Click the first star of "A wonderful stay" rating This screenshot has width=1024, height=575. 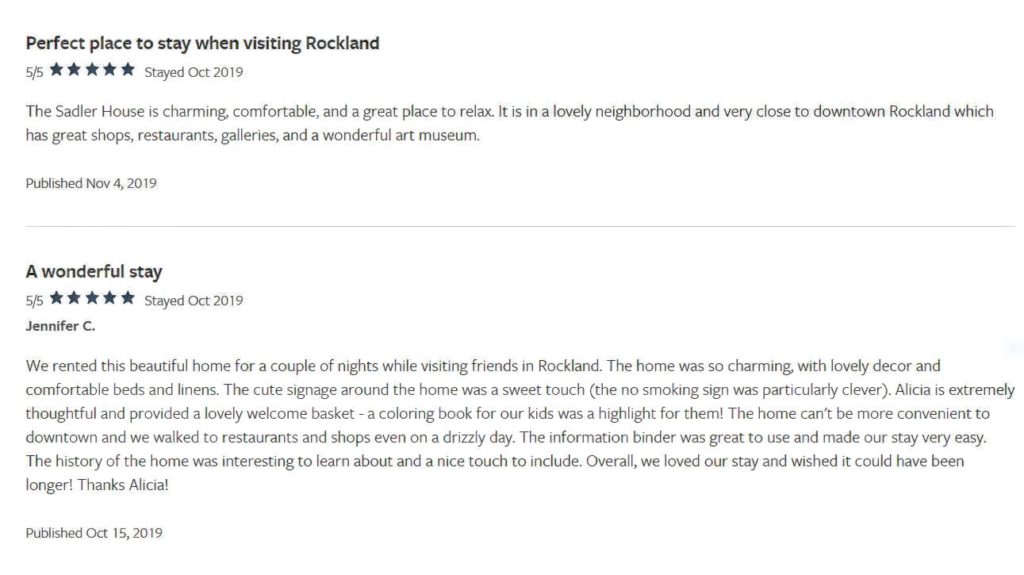57,298
